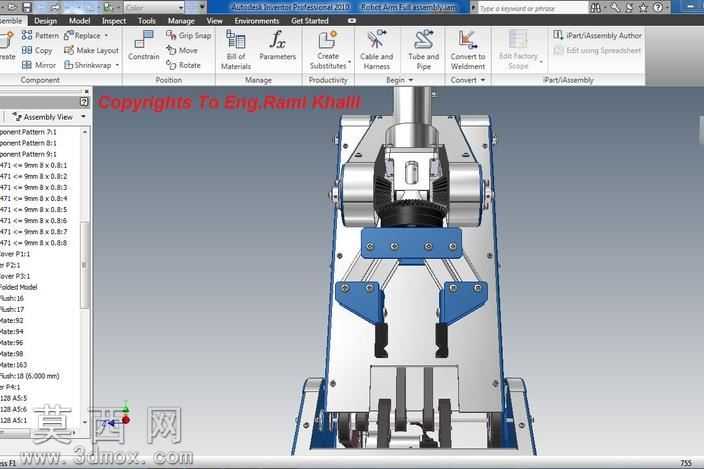The height and width of the screenshot is (469, 704).
Task: Click the Component panel title
Action: pos(40,80)
